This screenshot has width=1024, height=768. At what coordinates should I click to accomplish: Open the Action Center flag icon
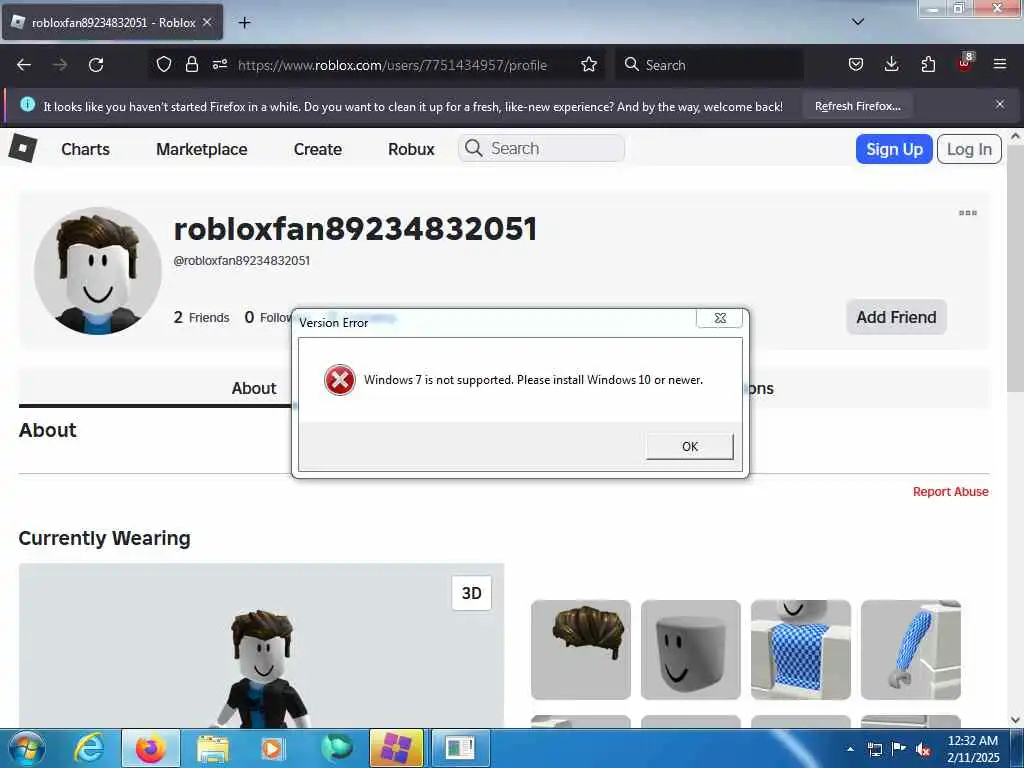(899, 748)
